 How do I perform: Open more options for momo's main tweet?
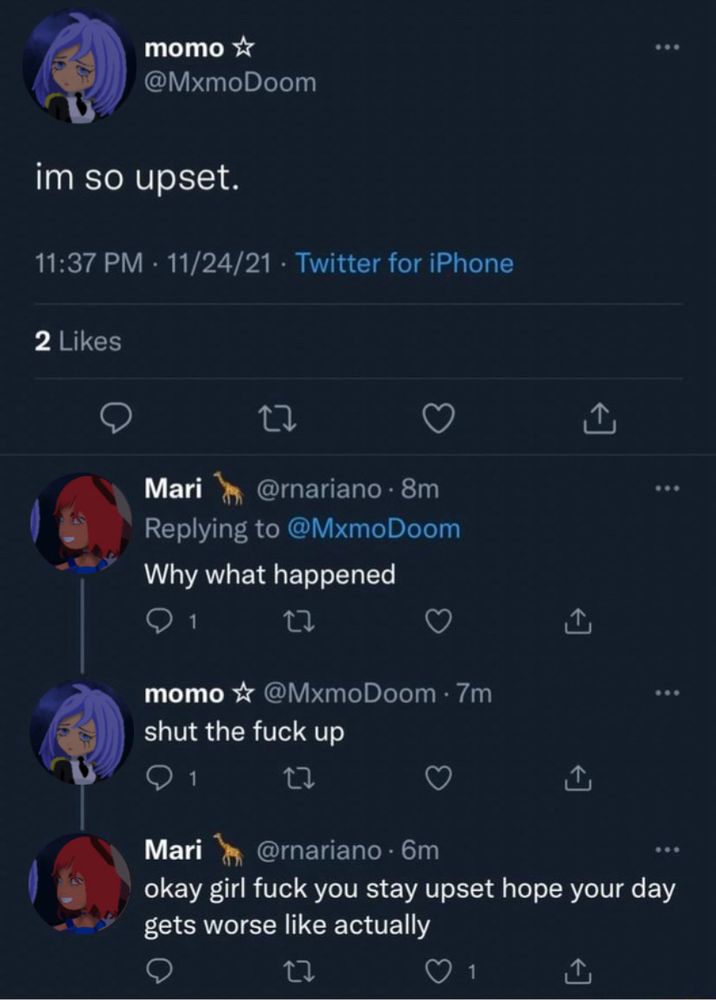(668, 47)
